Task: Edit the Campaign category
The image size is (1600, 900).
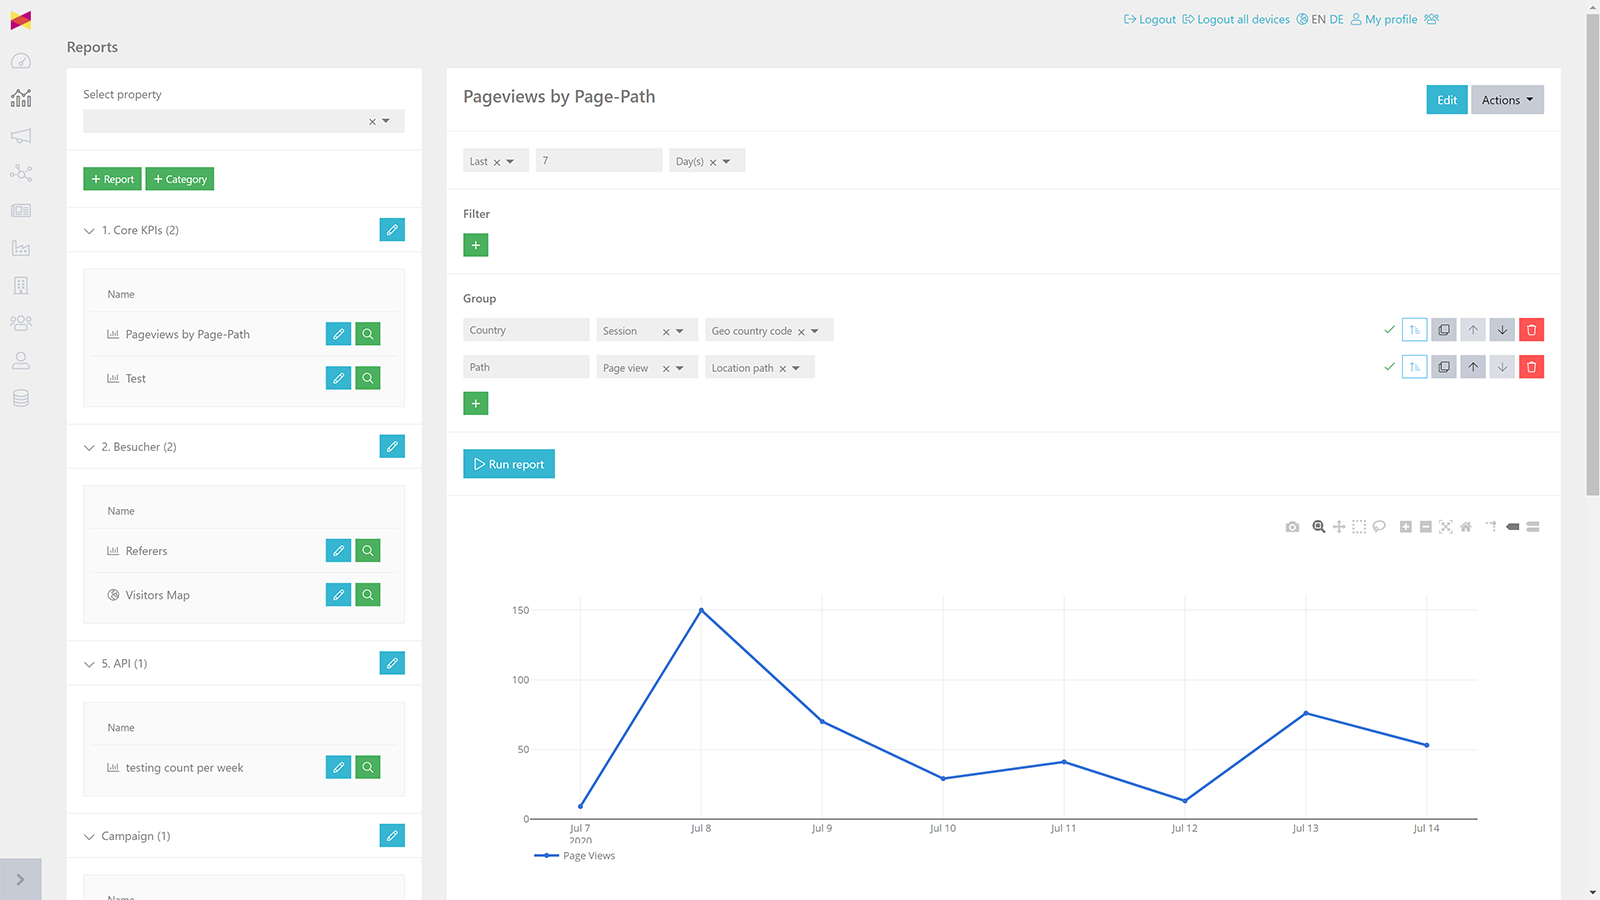Action: (x=392, y=835)
